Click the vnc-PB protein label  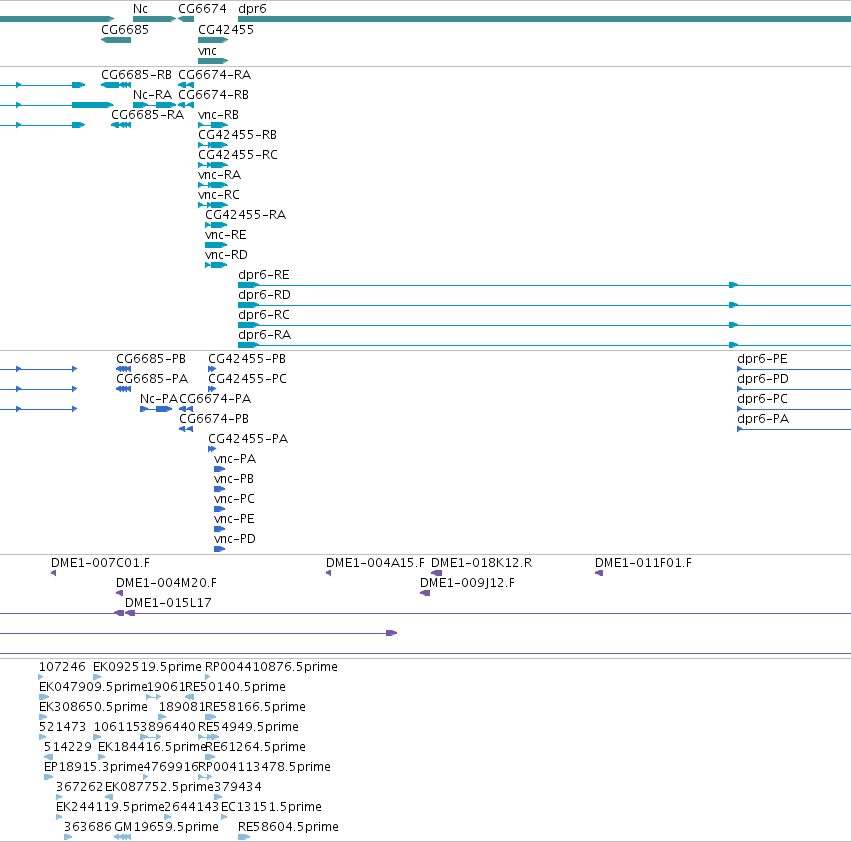[x=234, y=479]
